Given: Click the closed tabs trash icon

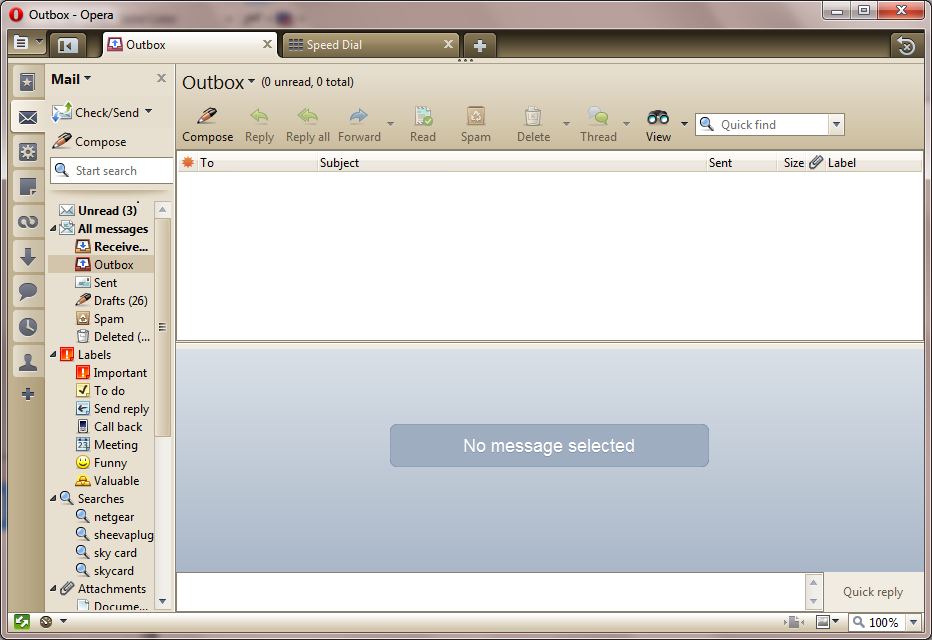Looking at the screenshot, I should (x=906, y=45).
